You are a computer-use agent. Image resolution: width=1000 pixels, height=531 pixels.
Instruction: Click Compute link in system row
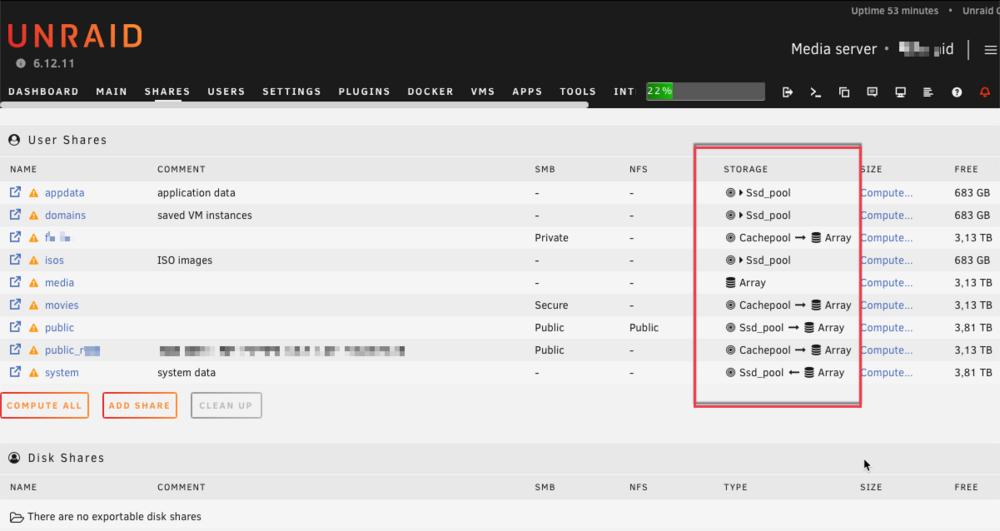[886, 372]
